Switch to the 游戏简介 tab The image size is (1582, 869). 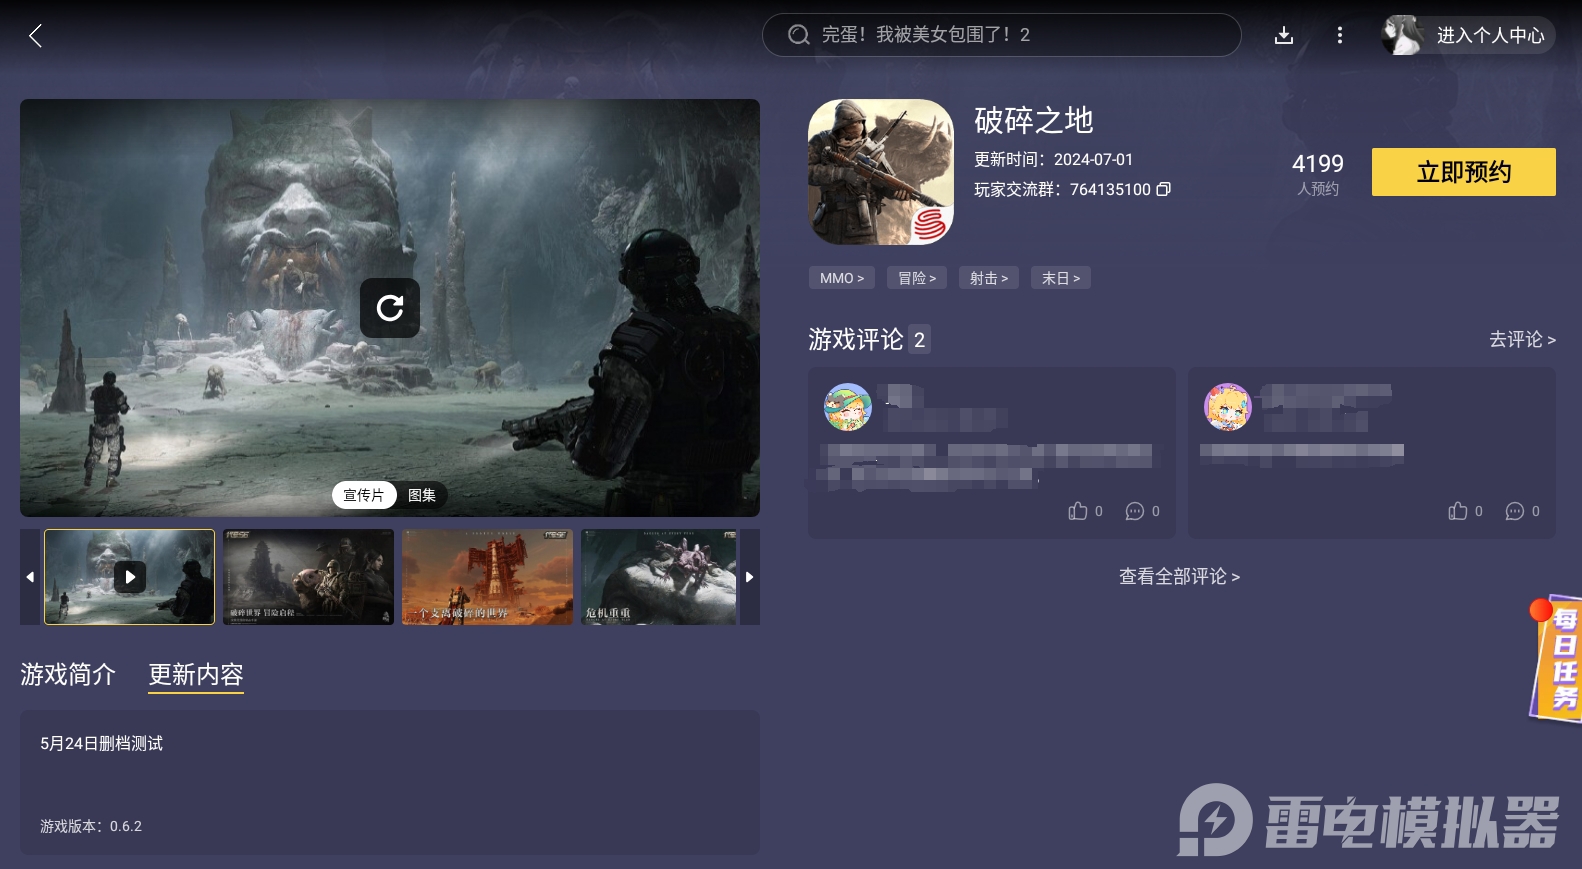tap(68, 675)
